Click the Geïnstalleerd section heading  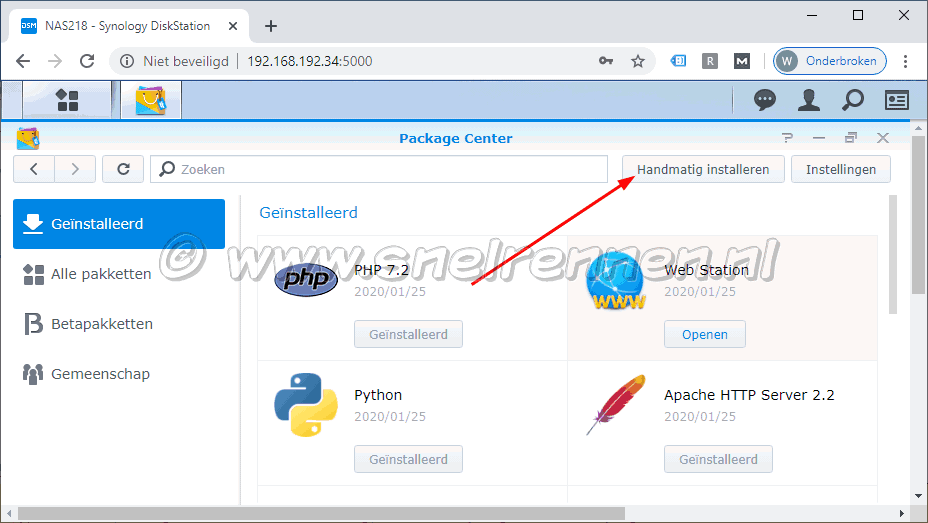(x=308, y=212)
